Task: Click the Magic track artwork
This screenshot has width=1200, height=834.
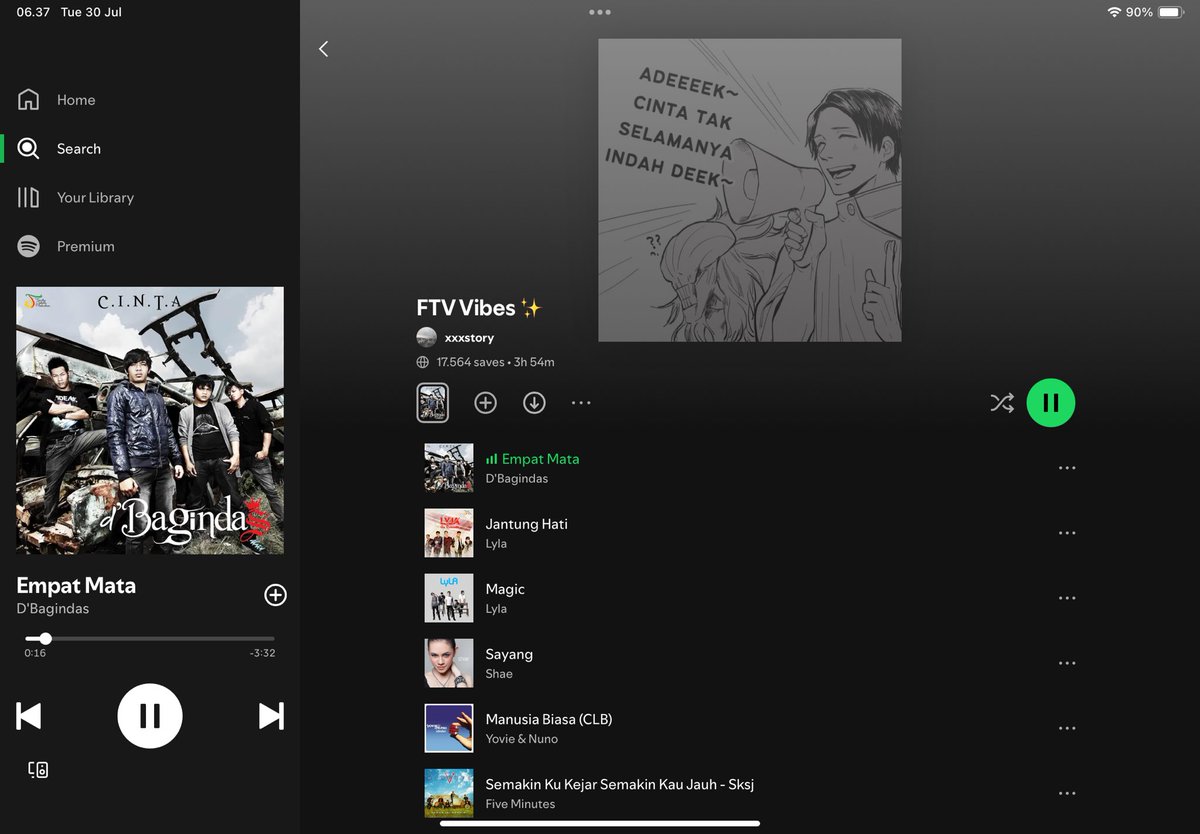Action: pos(449,598)
